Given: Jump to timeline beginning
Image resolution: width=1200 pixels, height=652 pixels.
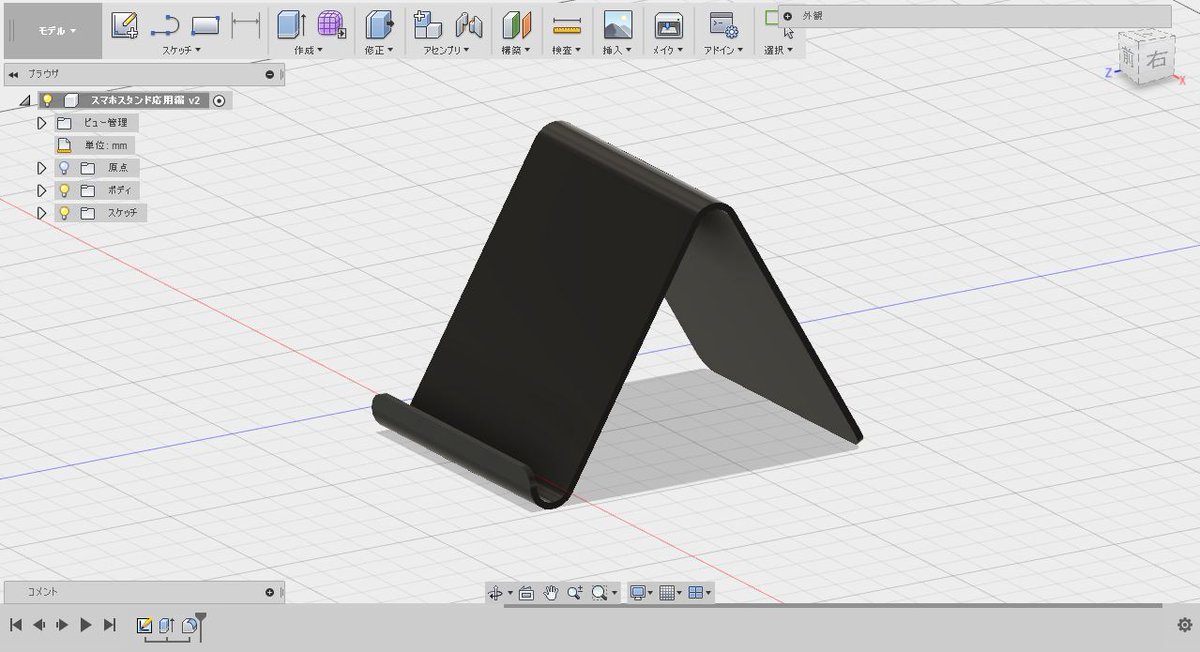Looking at the screenshot, I should coord(15,625).
